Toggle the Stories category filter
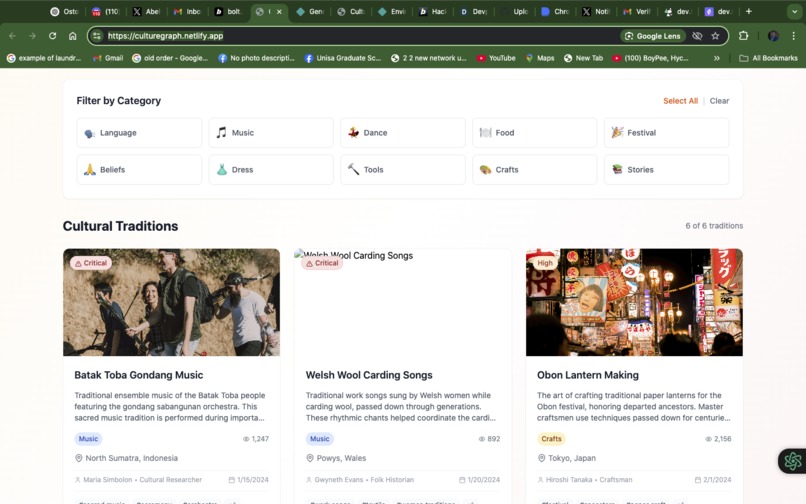The height and width of the screenshot is (504, 806). pos(666,170)
